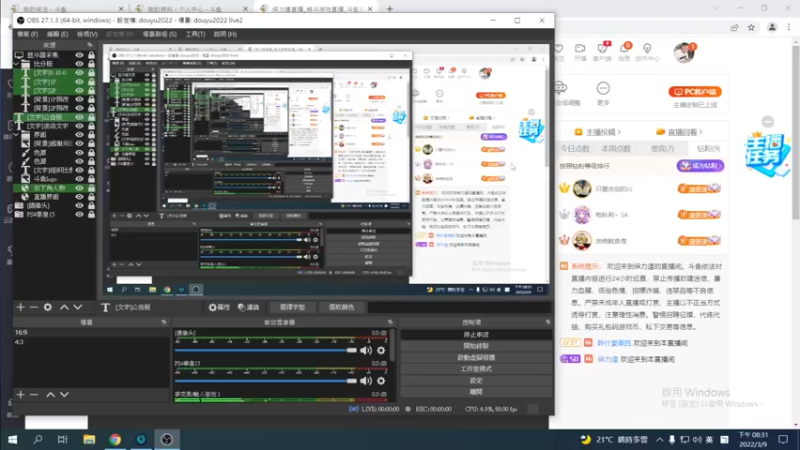Open 创作中心 lightbulb icon on Douyu
800x450 pixels.
coord(647,52)
